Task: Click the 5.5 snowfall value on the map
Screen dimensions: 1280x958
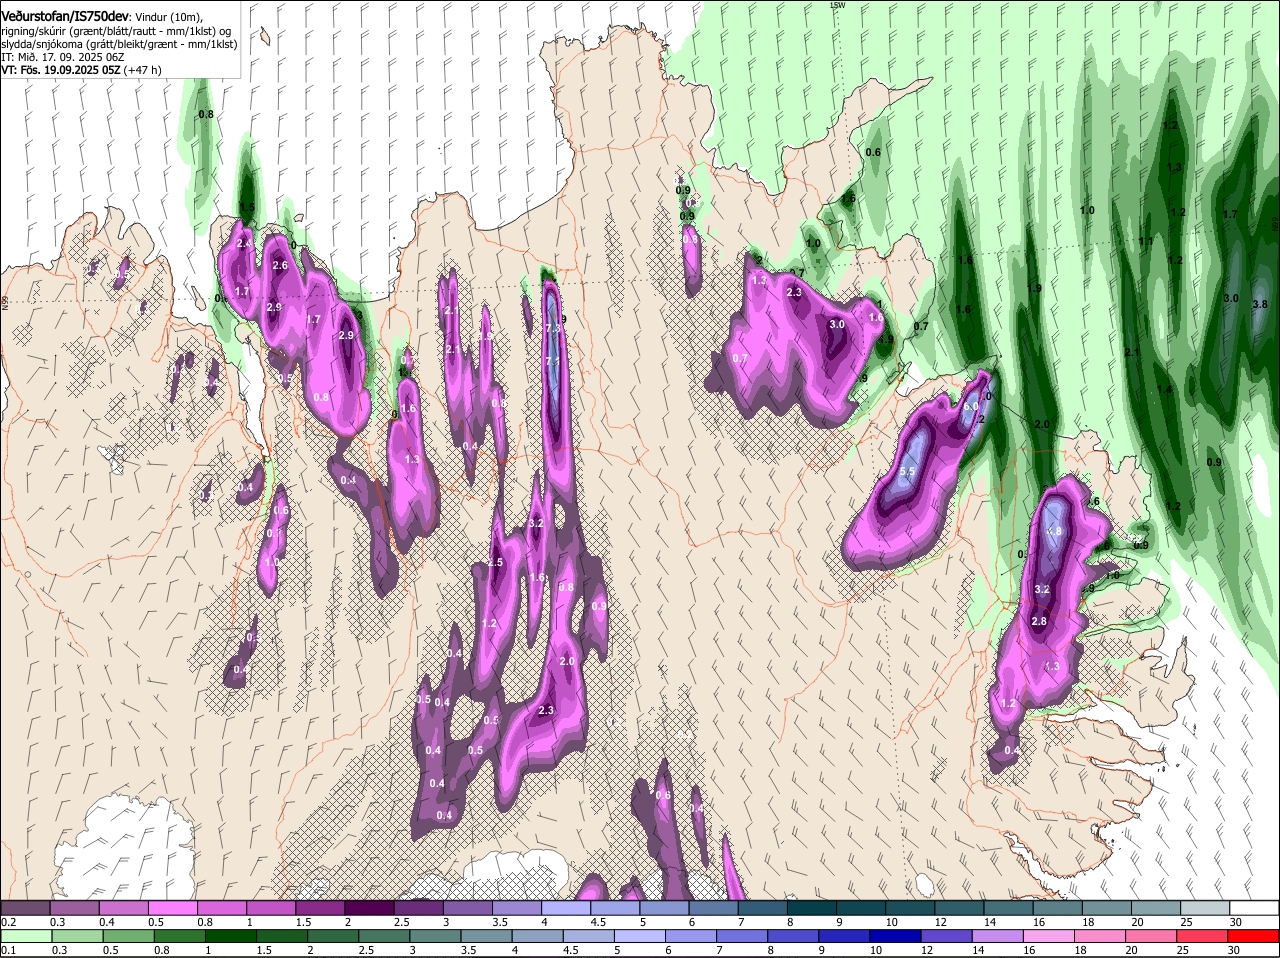Action: click(908, 472)
